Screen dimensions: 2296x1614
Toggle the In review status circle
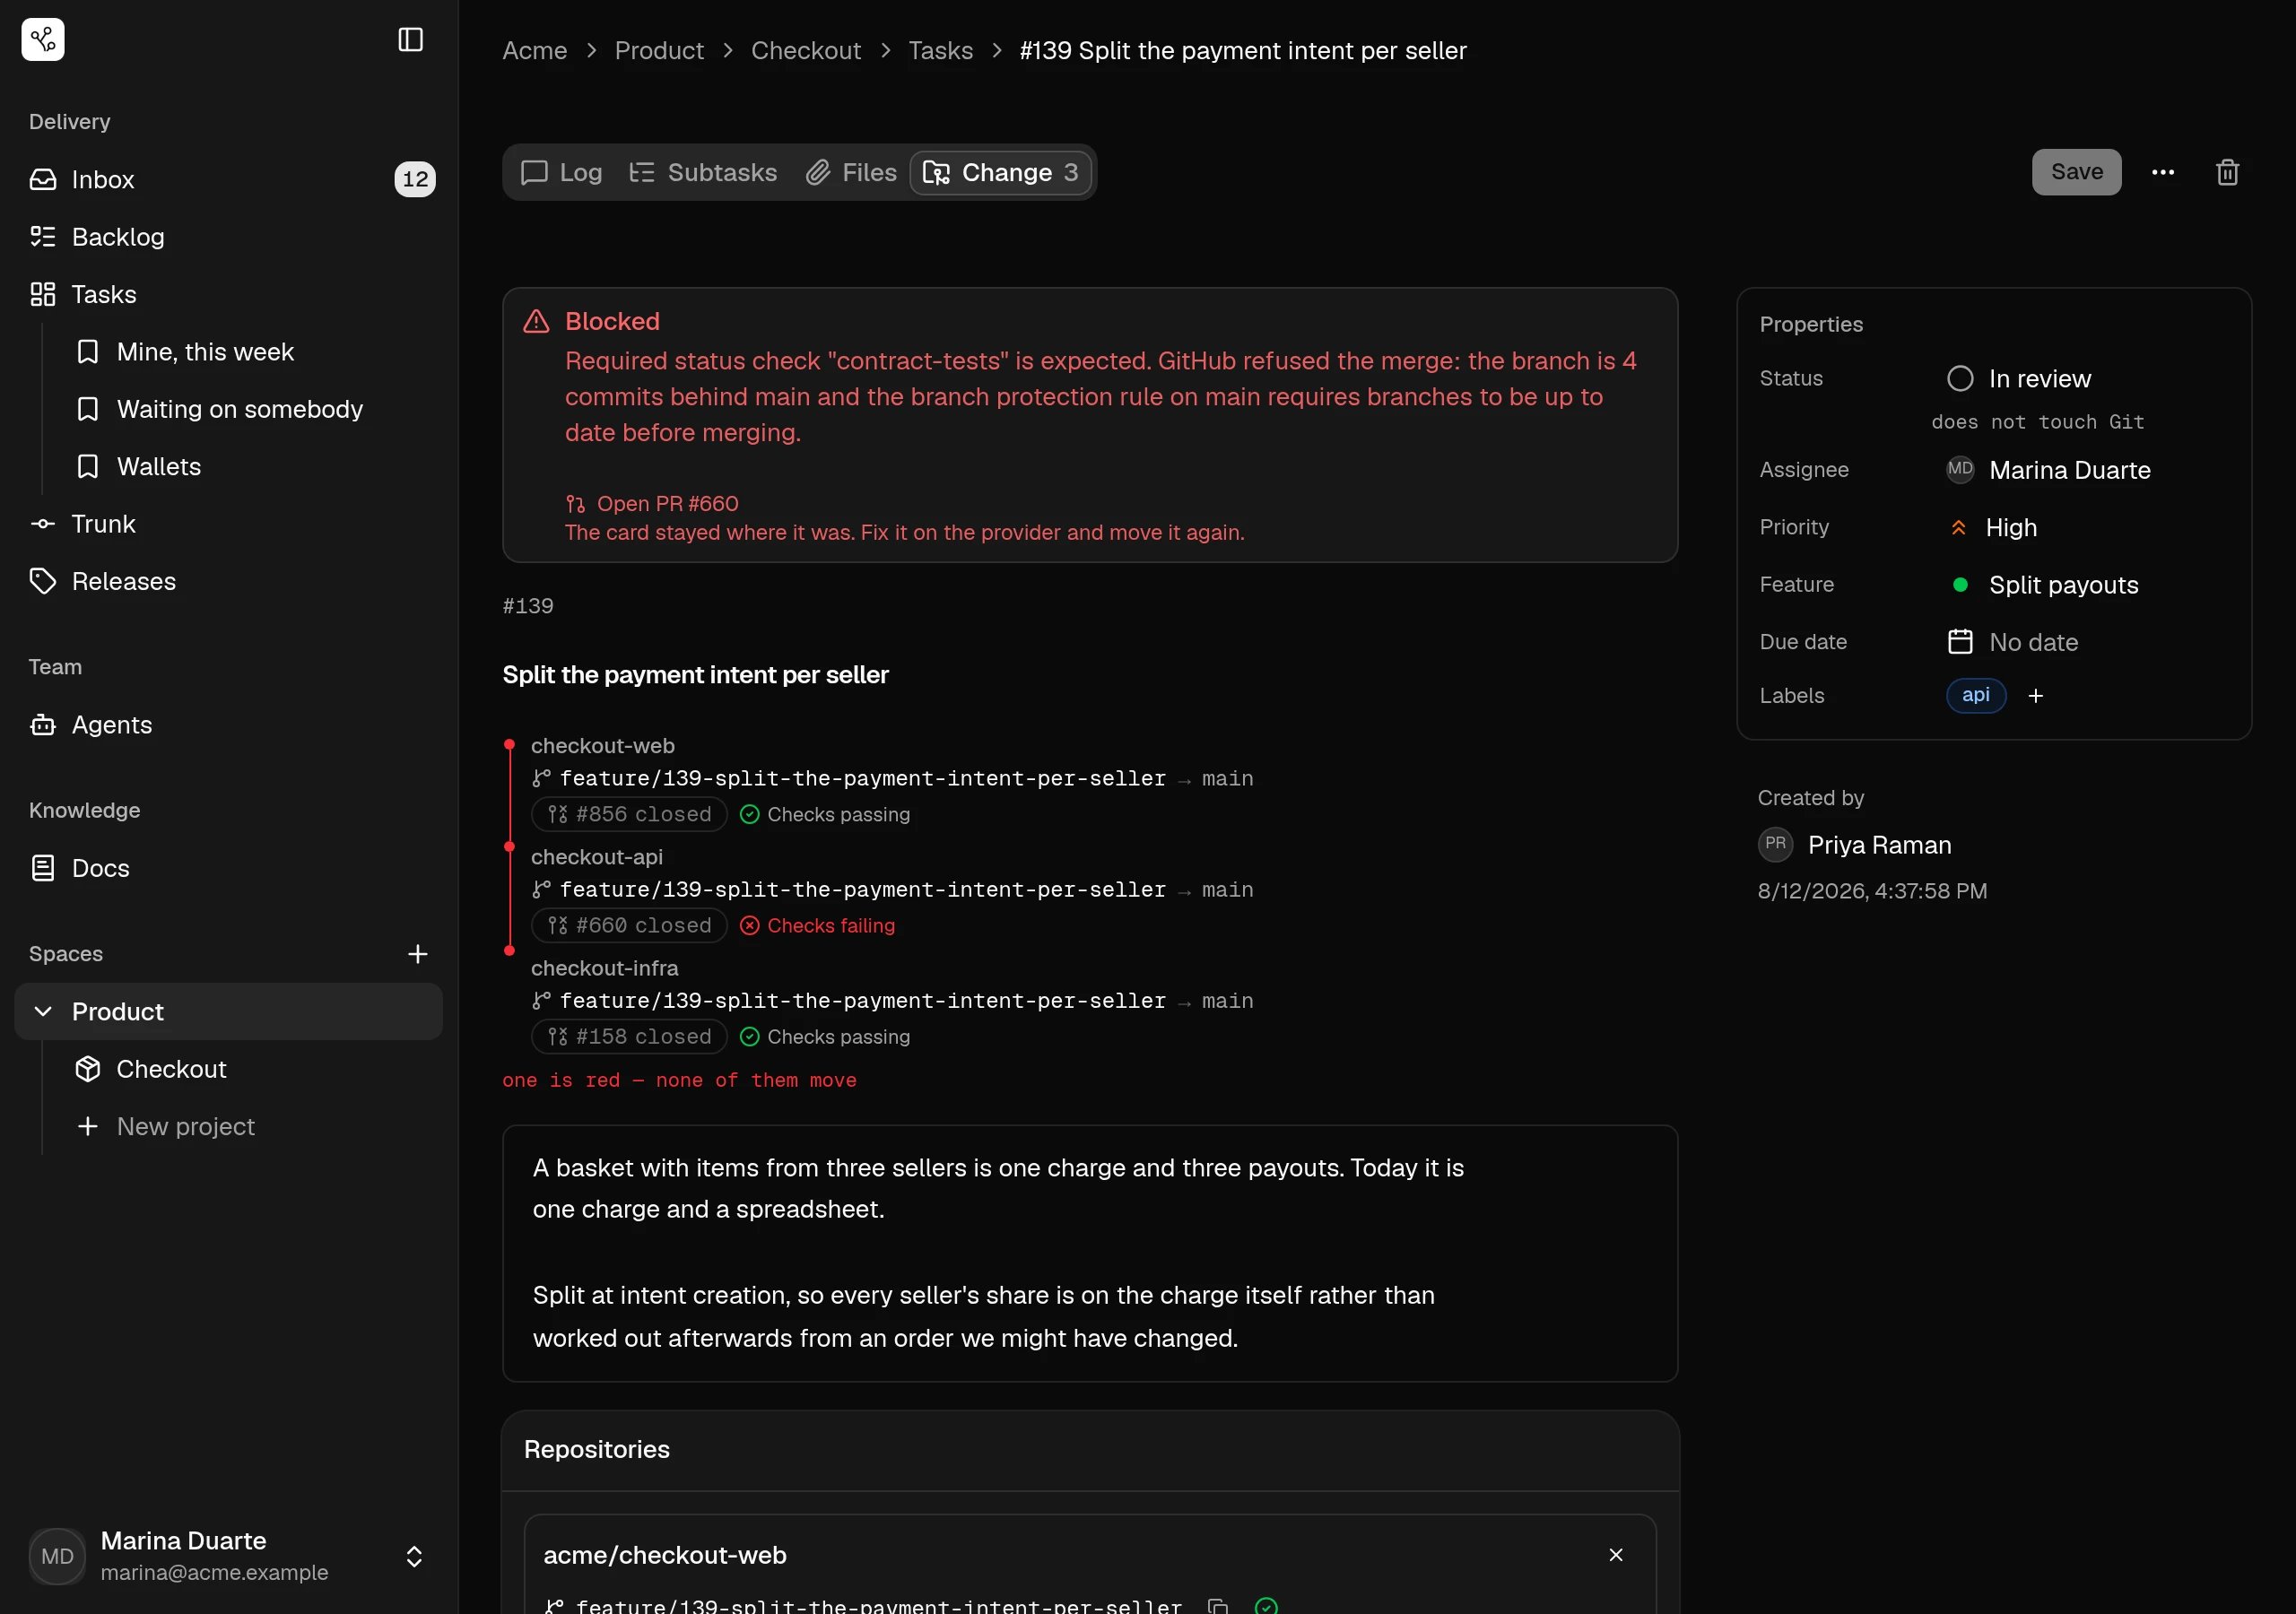(1960, 378)
